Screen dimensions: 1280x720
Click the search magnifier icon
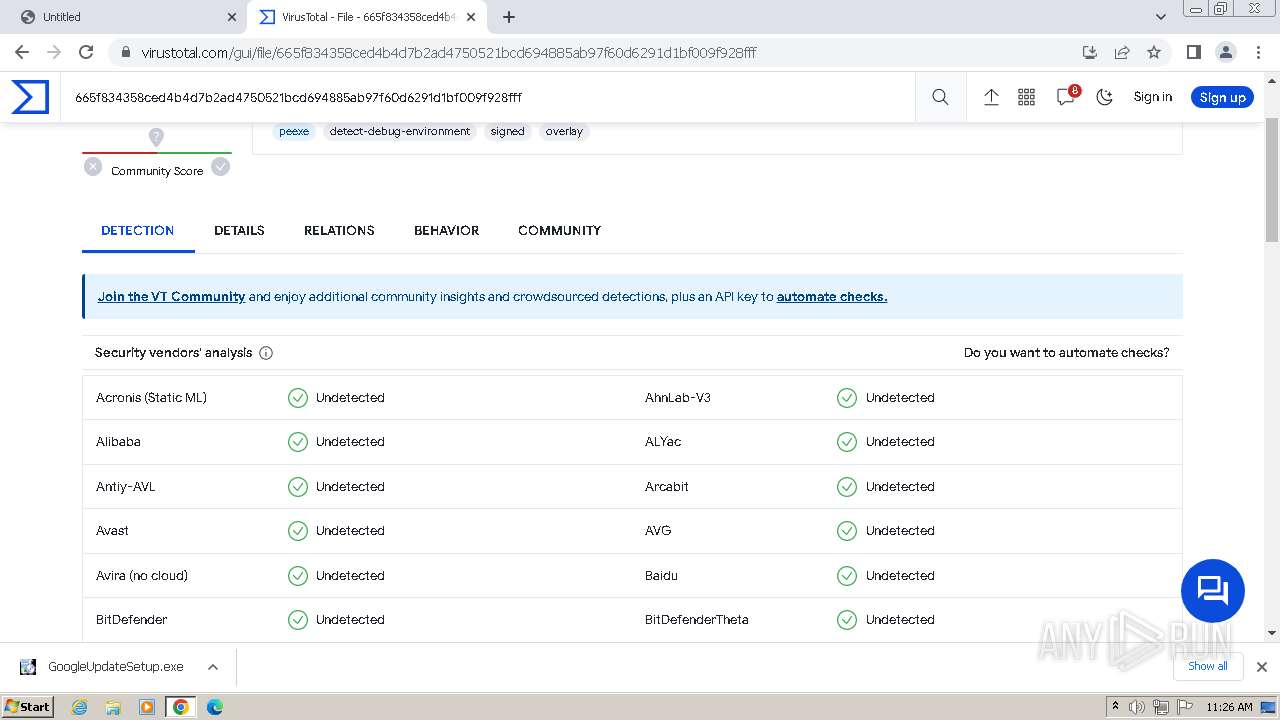tap(940, 97)
